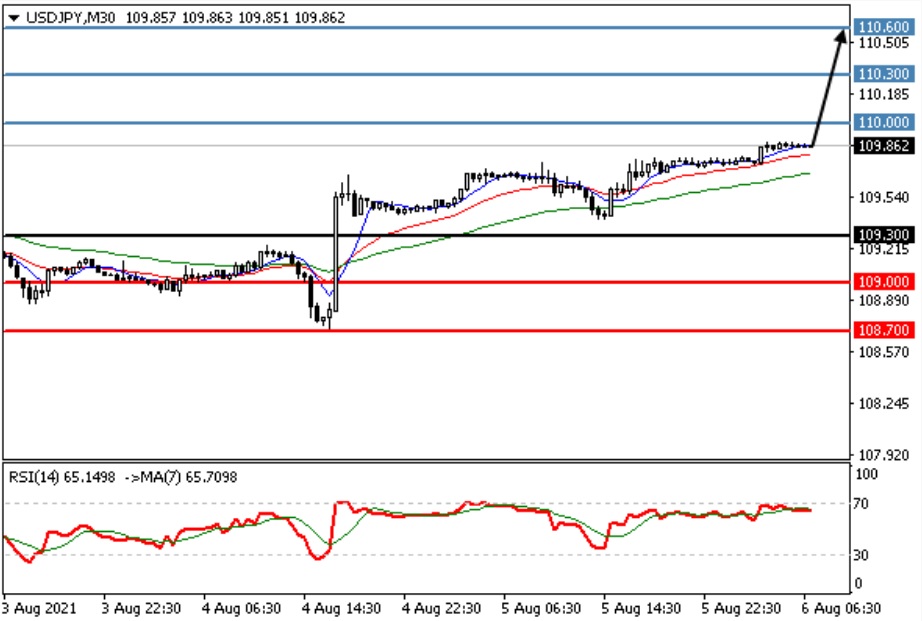This screenshot has width=922, height=621.
Task: Click the 3 Aug 22:30 time label
Action: pos(141,607)
